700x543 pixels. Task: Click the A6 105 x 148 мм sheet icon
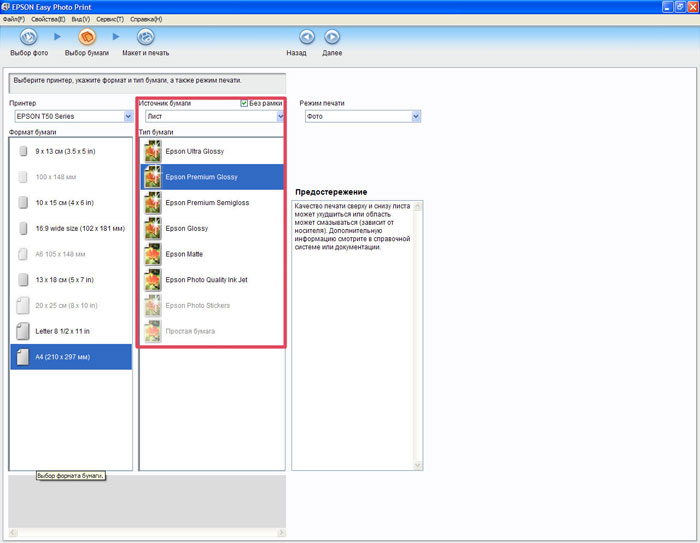click(x=23, y=254)
